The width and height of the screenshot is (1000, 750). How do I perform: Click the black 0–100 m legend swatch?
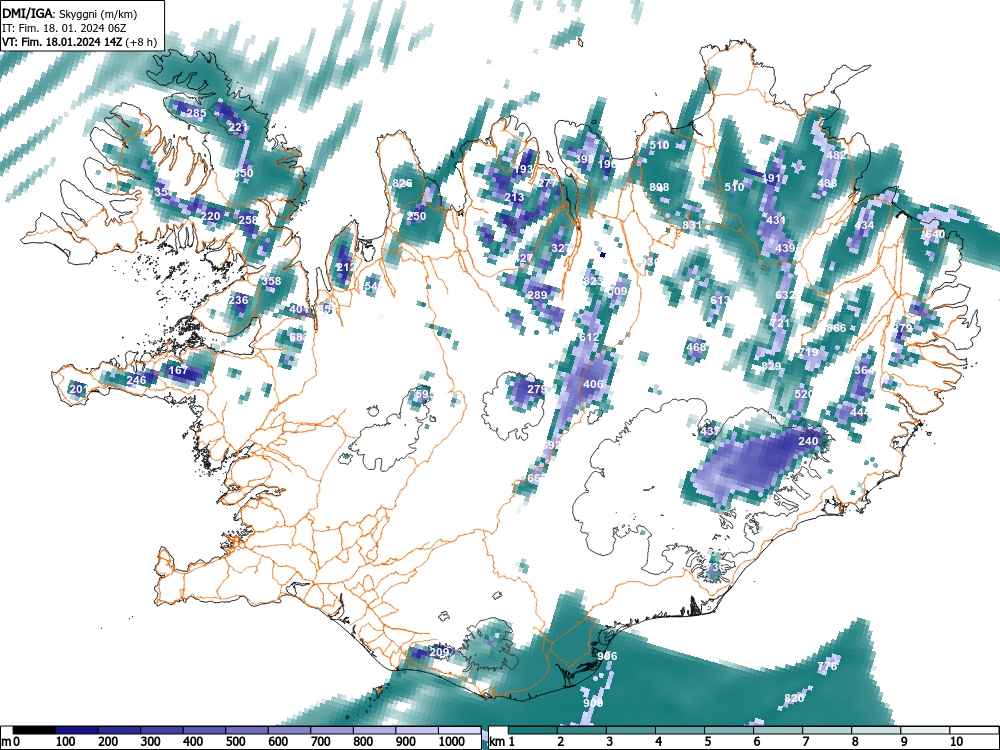point(34,730)
